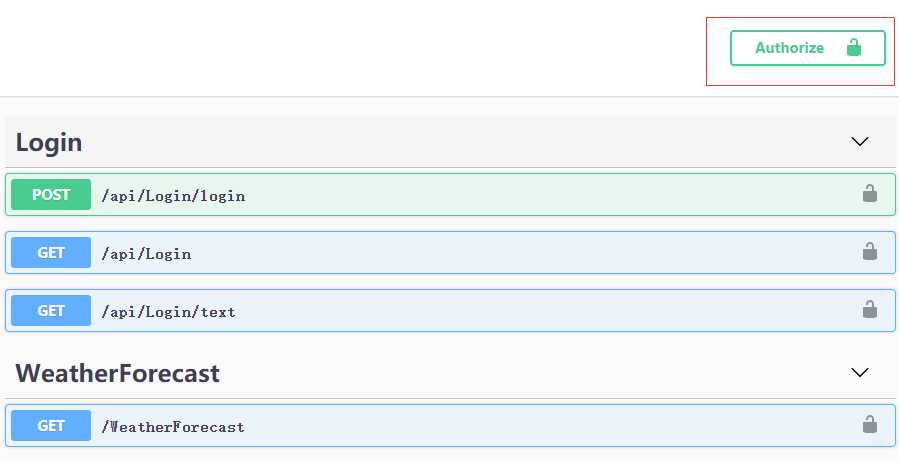Click the Login section title
The height and width of the screenshot is (461, 899).
point(49,142)
